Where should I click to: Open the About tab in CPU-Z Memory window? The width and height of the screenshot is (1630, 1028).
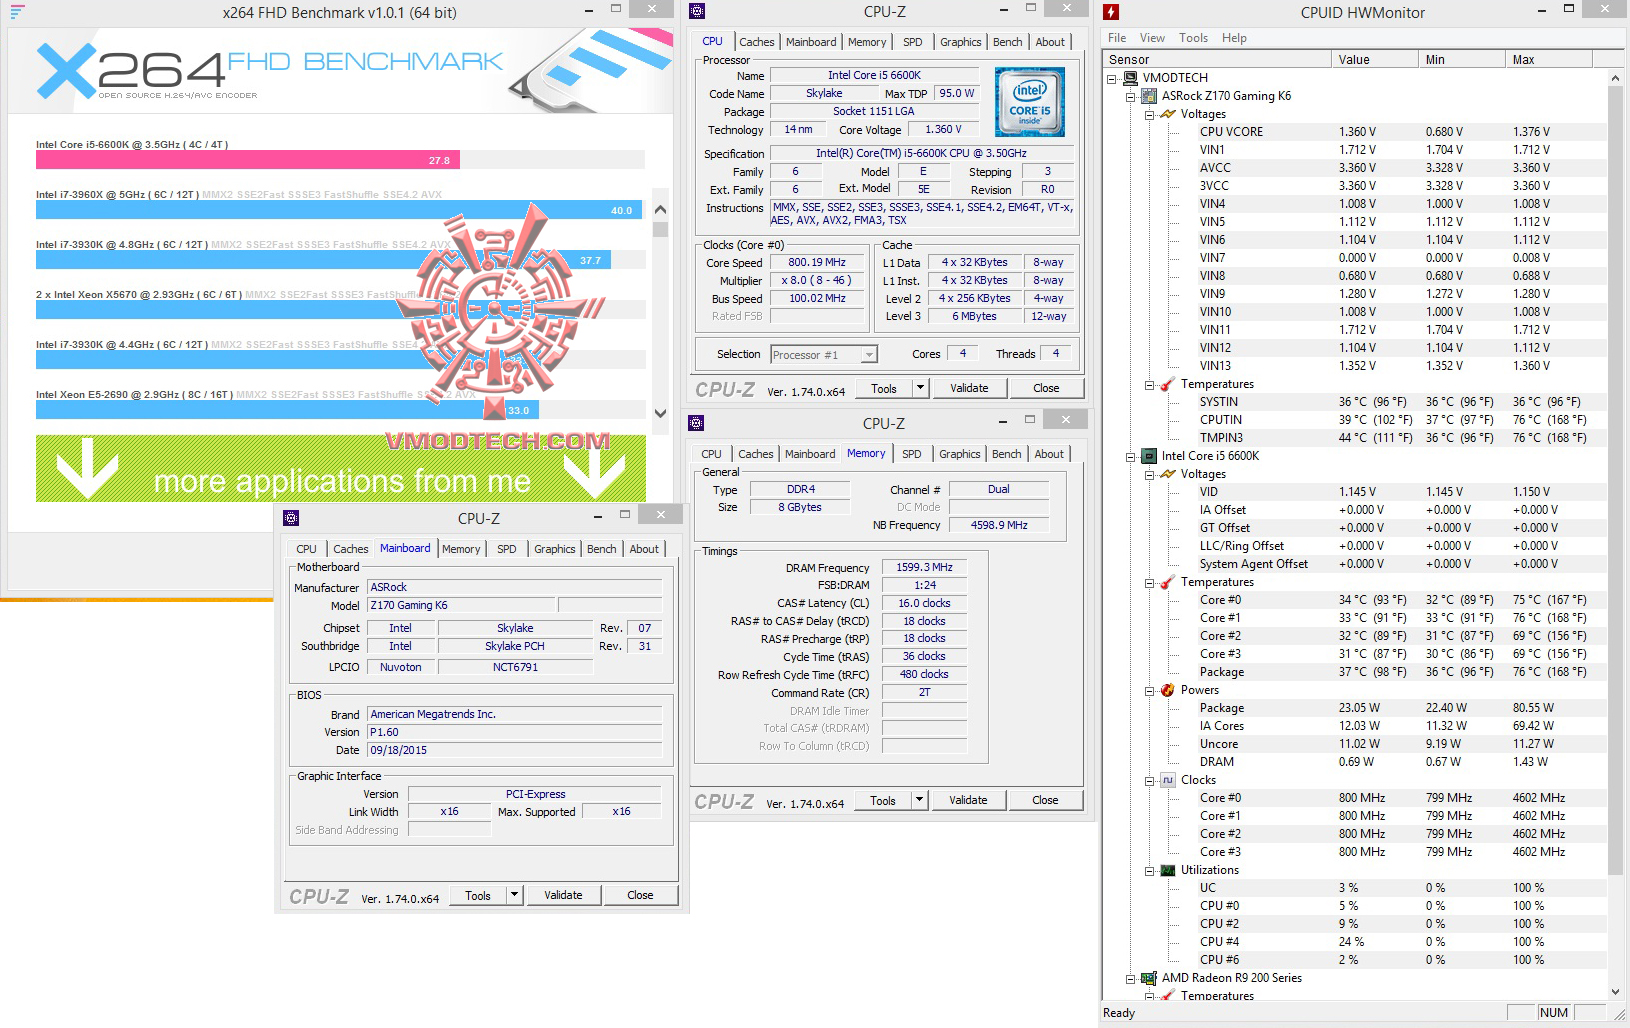point(1049,454)
